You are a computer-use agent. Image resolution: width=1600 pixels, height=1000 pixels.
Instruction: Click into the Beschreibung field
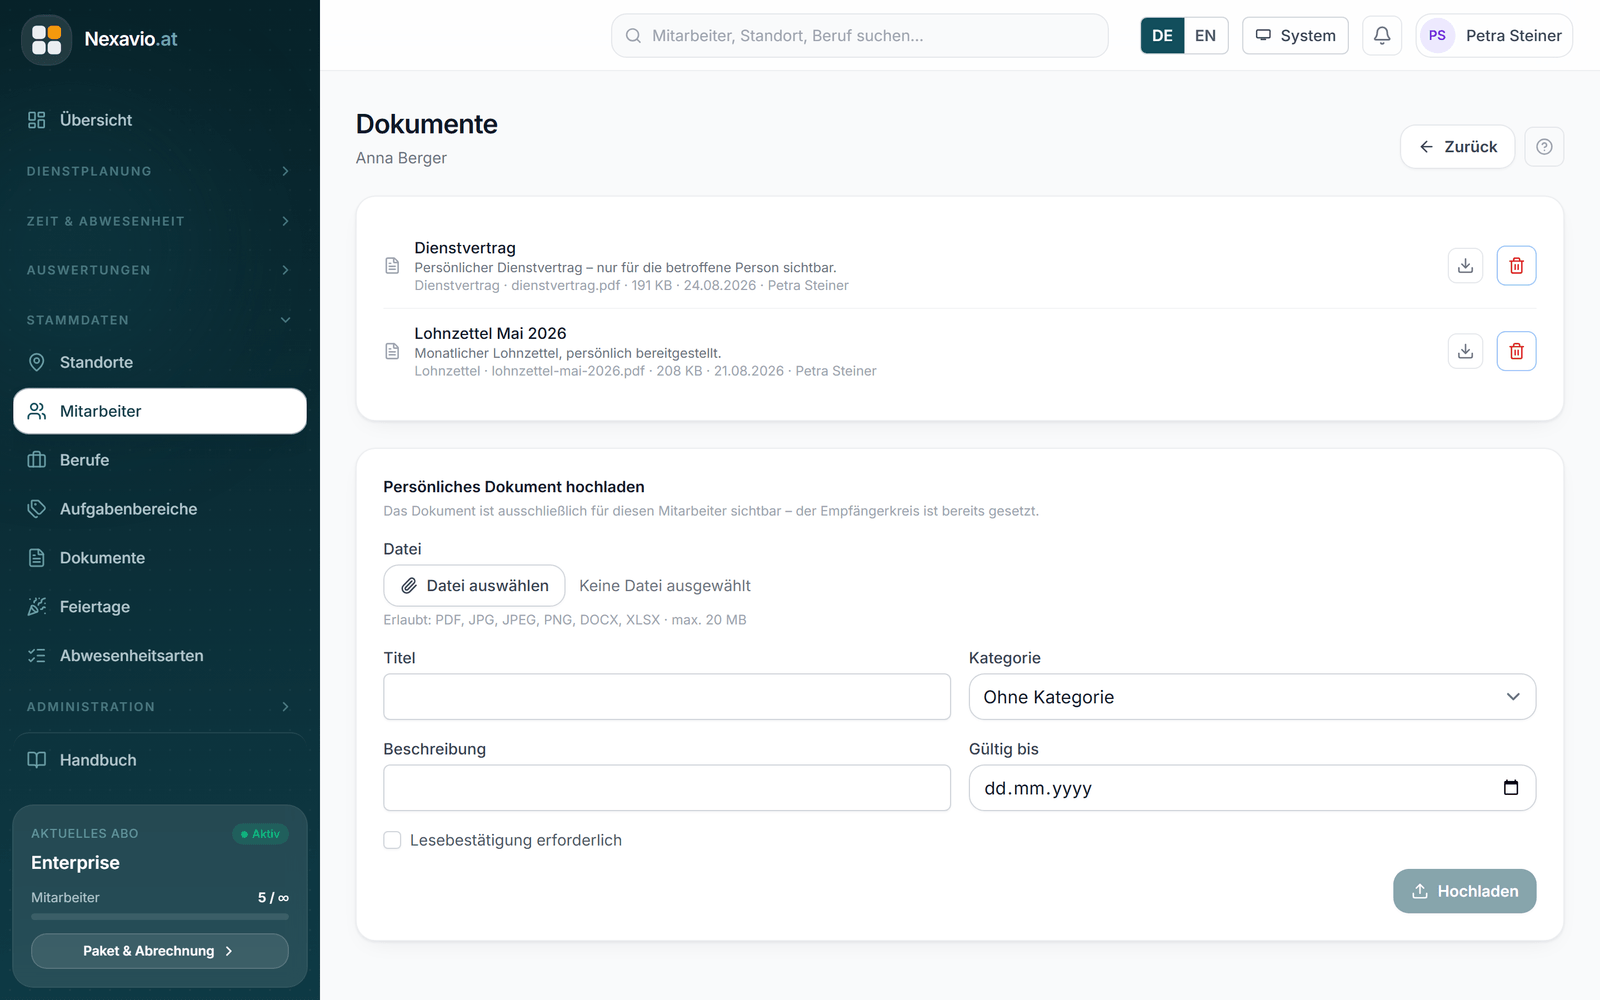[x=667, y=788]
